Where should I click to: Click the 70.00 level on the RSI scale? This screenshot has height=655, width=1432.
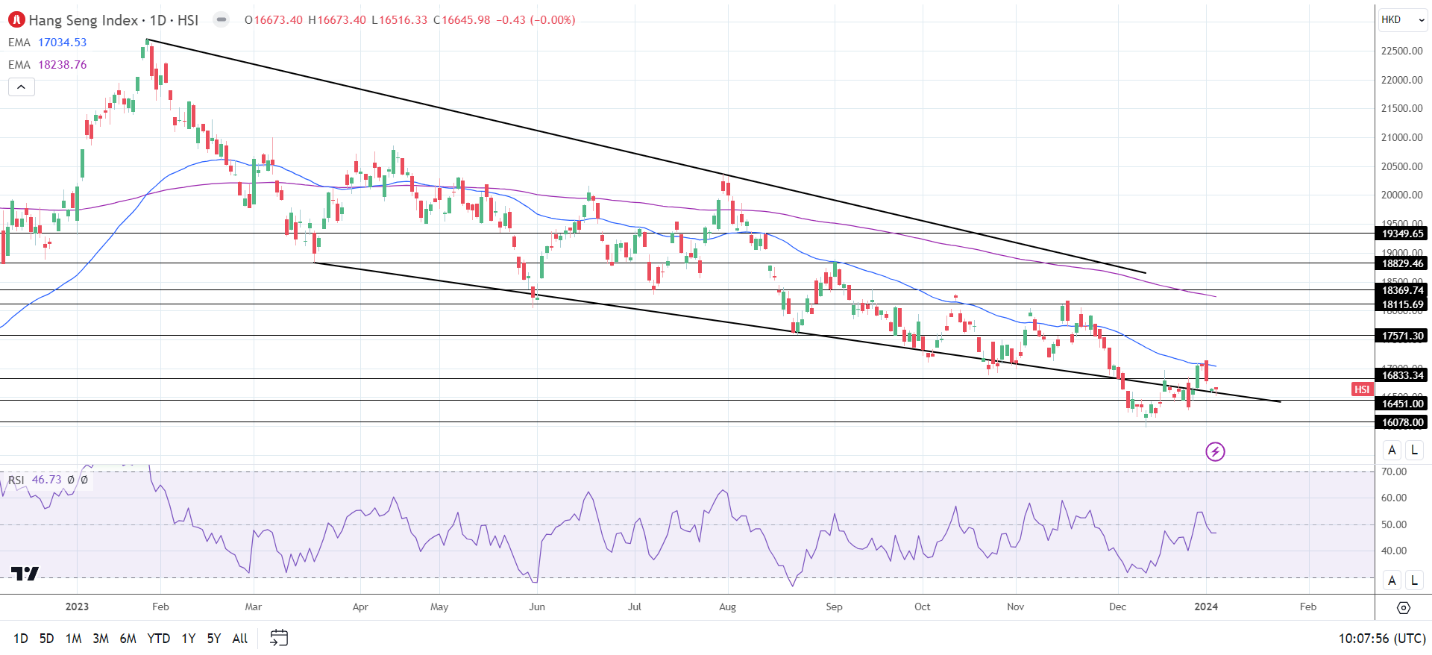click(x=1394, y=471)
